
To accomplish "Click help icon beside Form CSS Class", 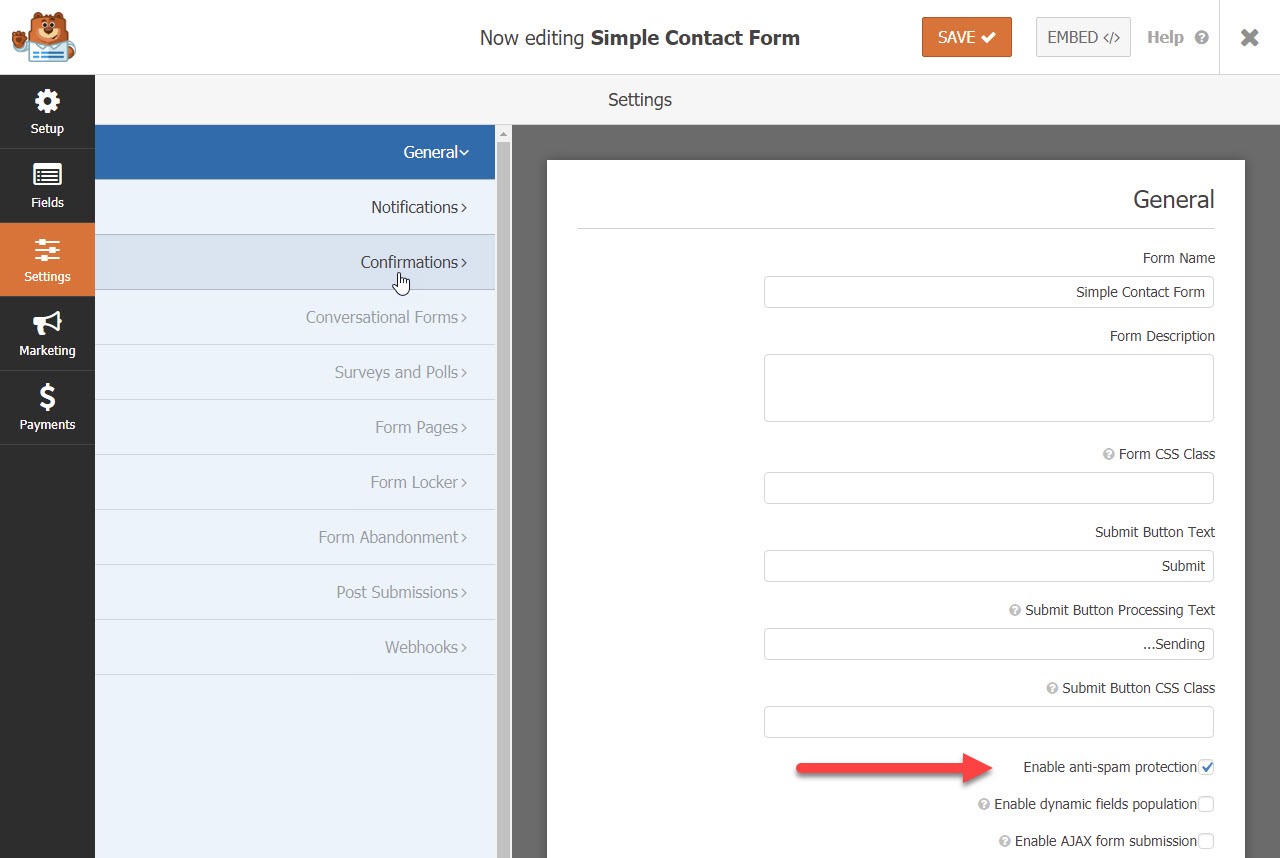I will (x=1108, y=454).
